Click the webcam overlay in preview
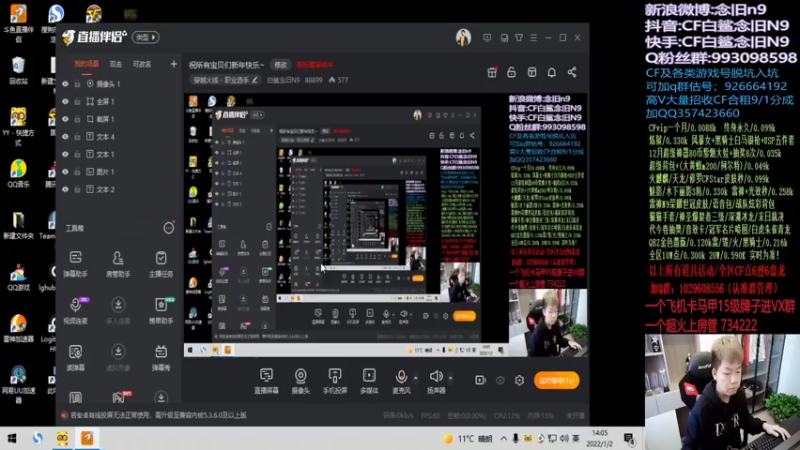The height and width of the screenshot is (450, 800). click(x=547, y=322)
